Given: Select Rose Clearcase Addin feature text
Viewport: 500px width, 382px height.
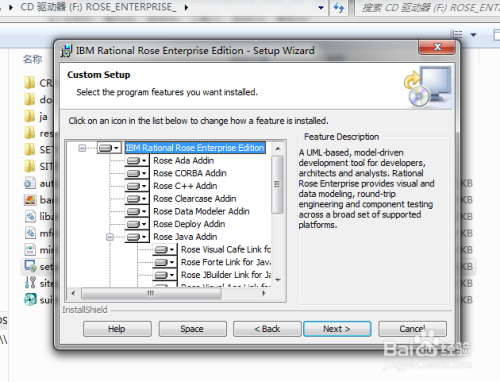Looking at the screenshot, I should [x=195, y=199].
